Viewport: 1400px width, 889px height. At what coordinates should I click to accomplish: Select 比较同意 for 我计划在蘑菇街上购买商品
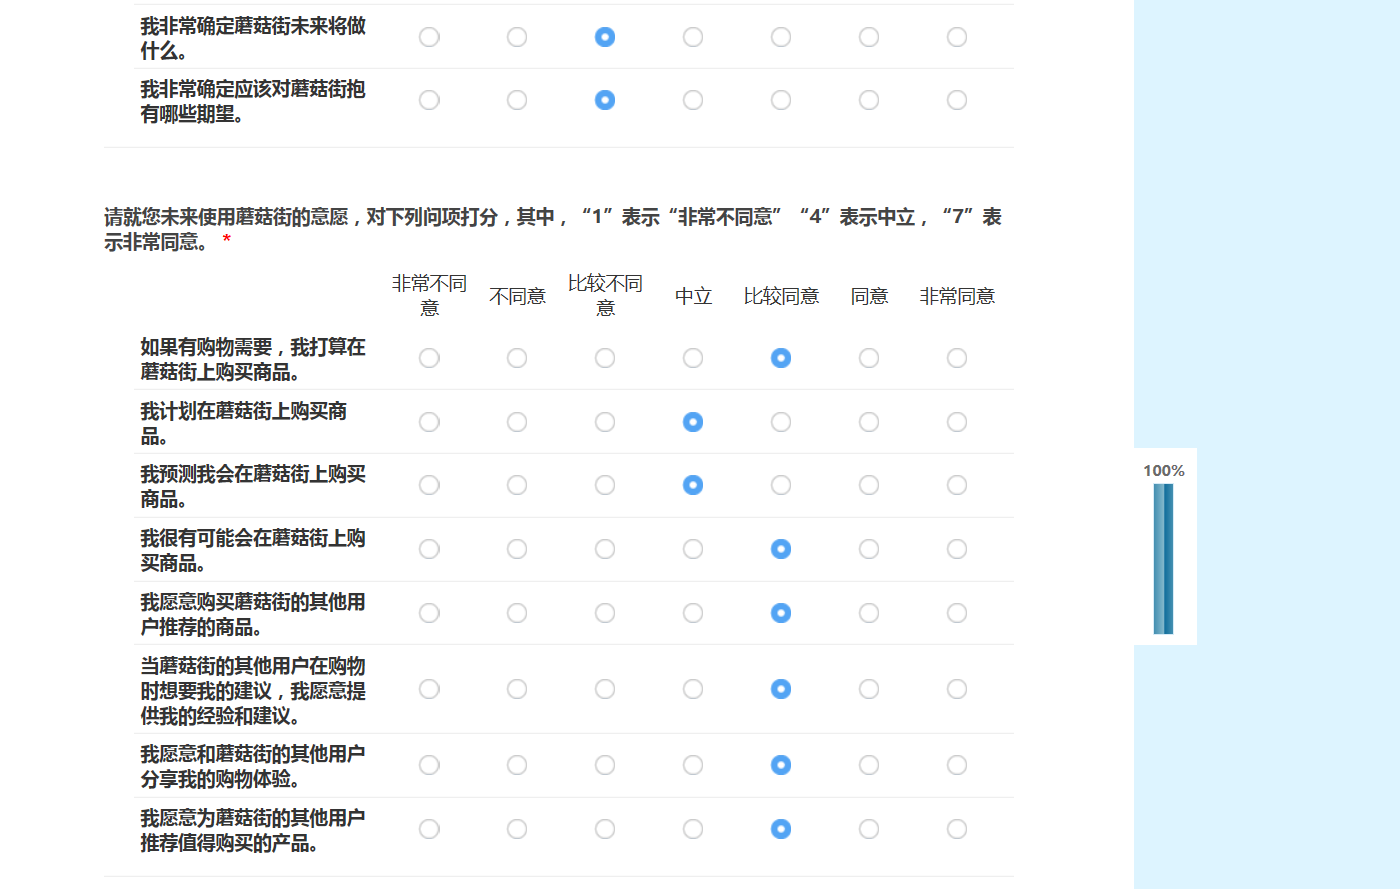781,422
